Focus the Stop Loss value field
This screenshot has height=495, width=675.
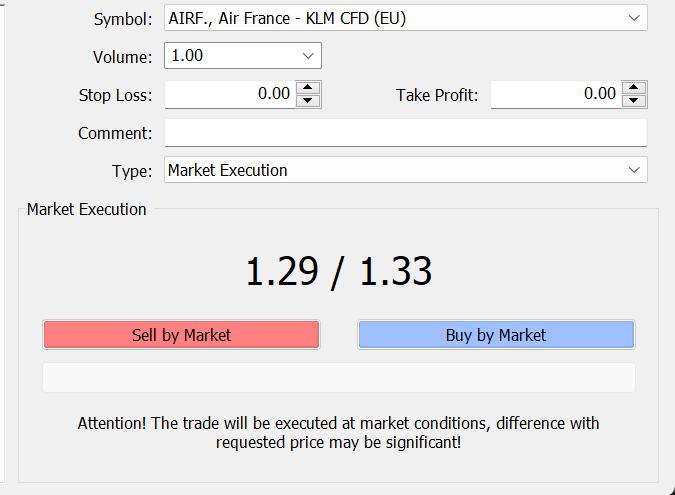[x=230, y=94]
